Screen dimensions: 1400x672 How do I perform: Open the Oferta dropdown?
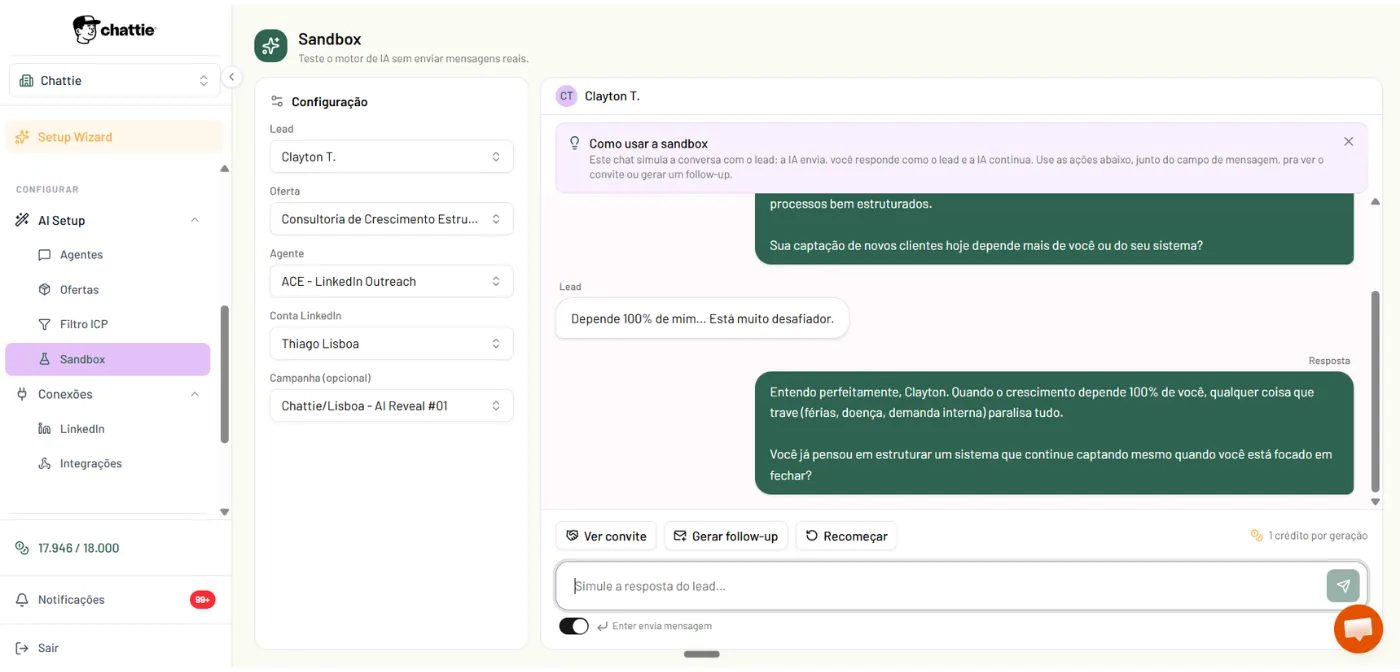391,219
